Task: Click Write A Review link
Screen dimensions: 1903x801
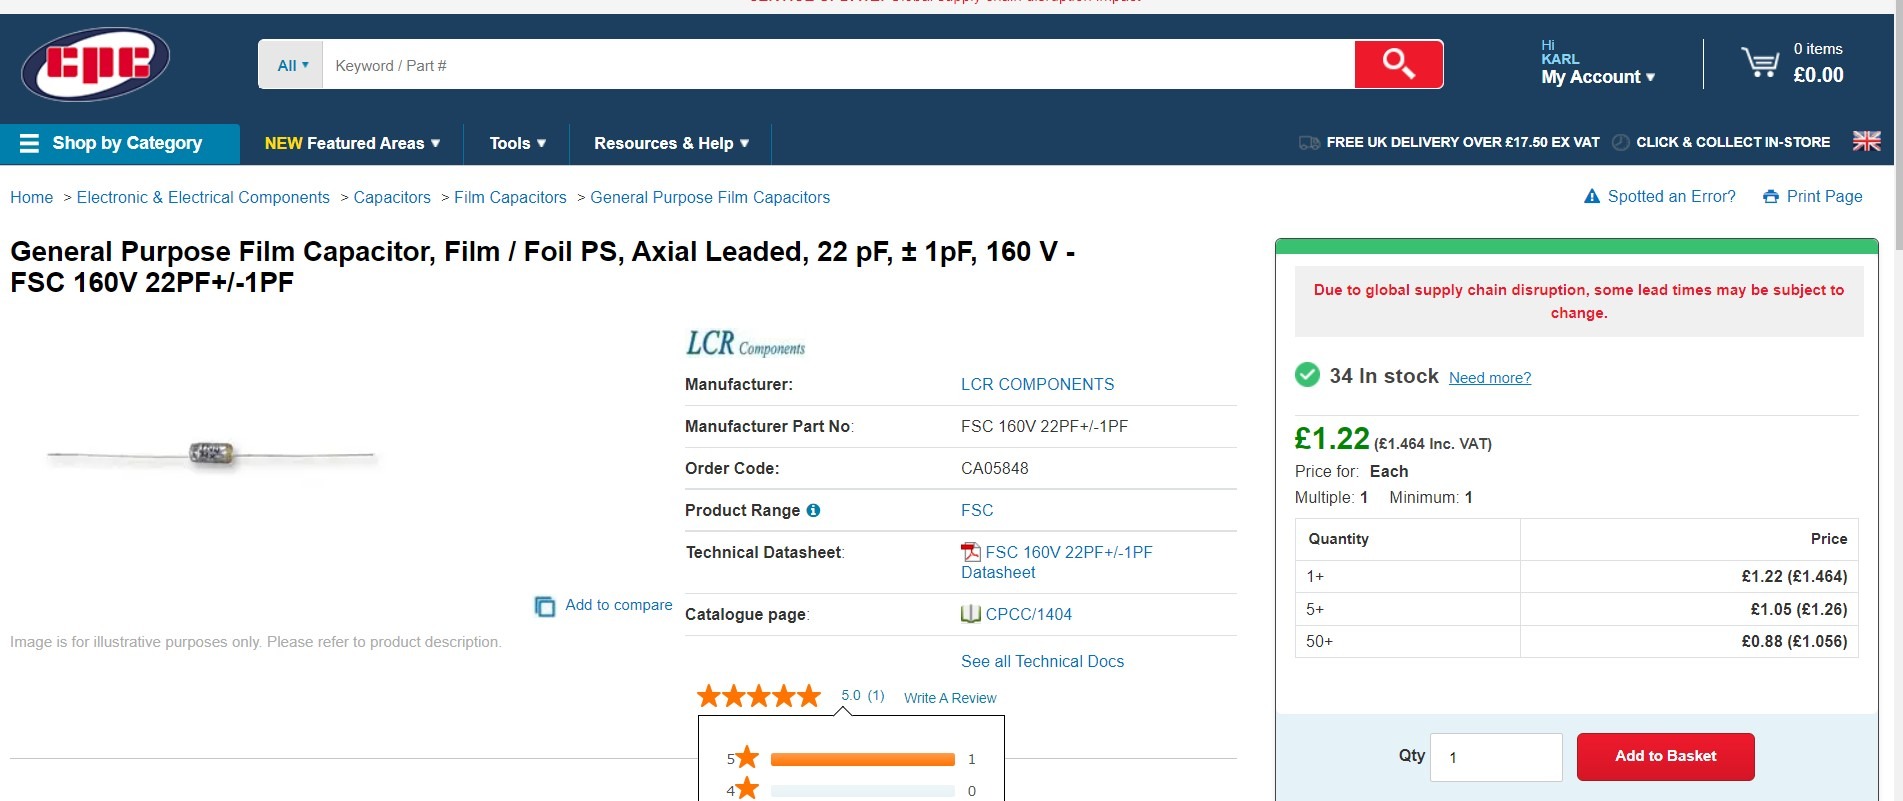Action: click(950, 698)
